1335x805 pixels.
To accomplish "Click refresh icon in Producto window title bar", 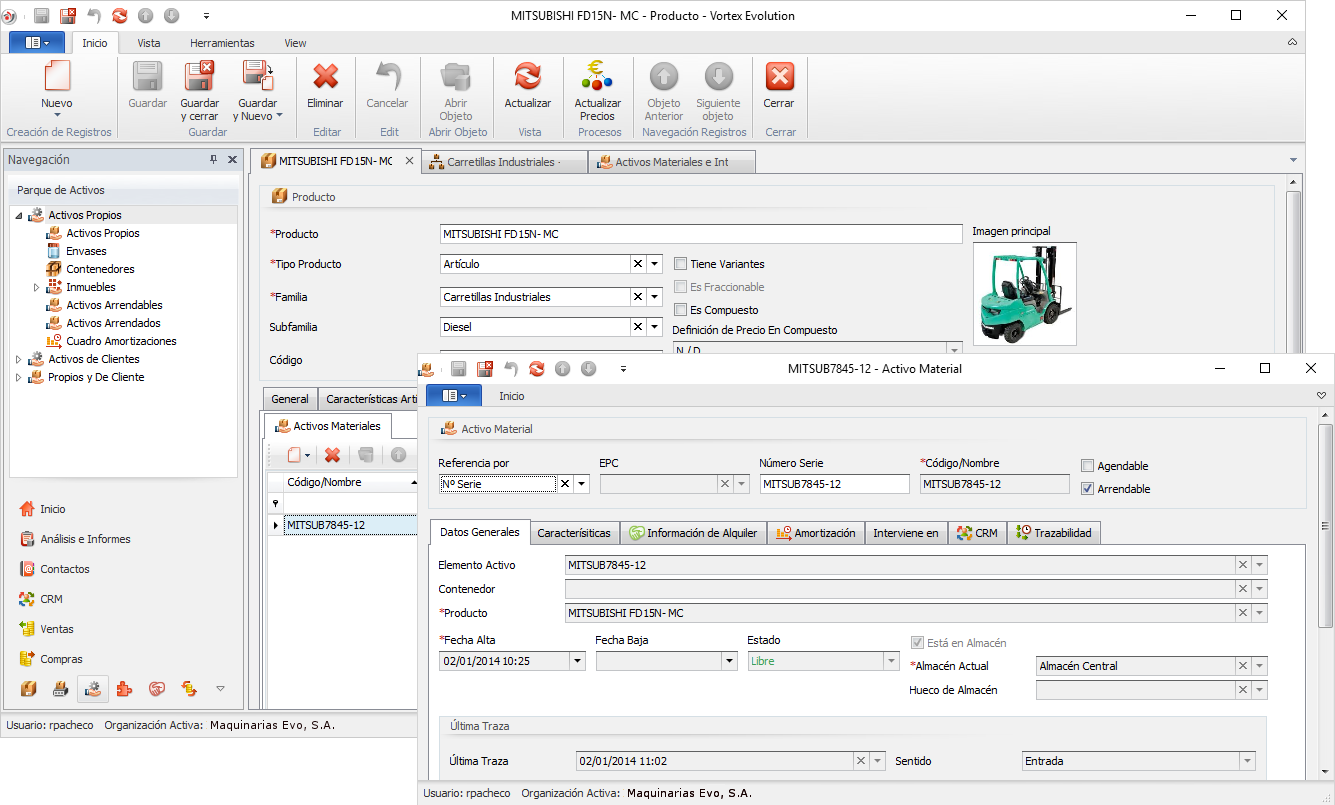I will click(120, 16).
